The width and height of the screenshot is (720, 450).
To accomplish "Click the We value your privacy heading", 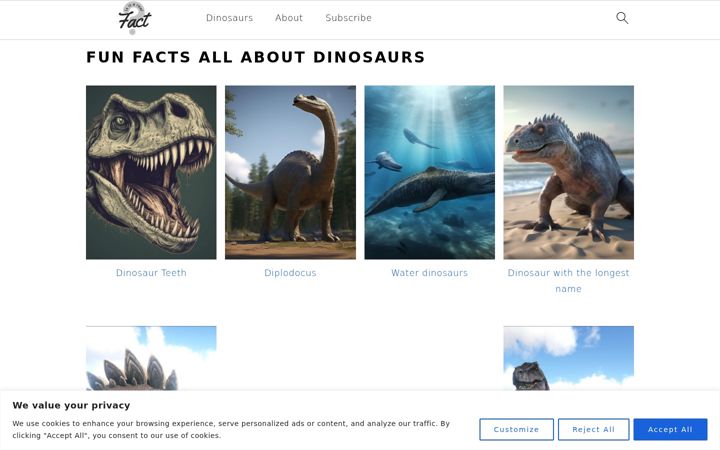I will (x=71, y=405).
